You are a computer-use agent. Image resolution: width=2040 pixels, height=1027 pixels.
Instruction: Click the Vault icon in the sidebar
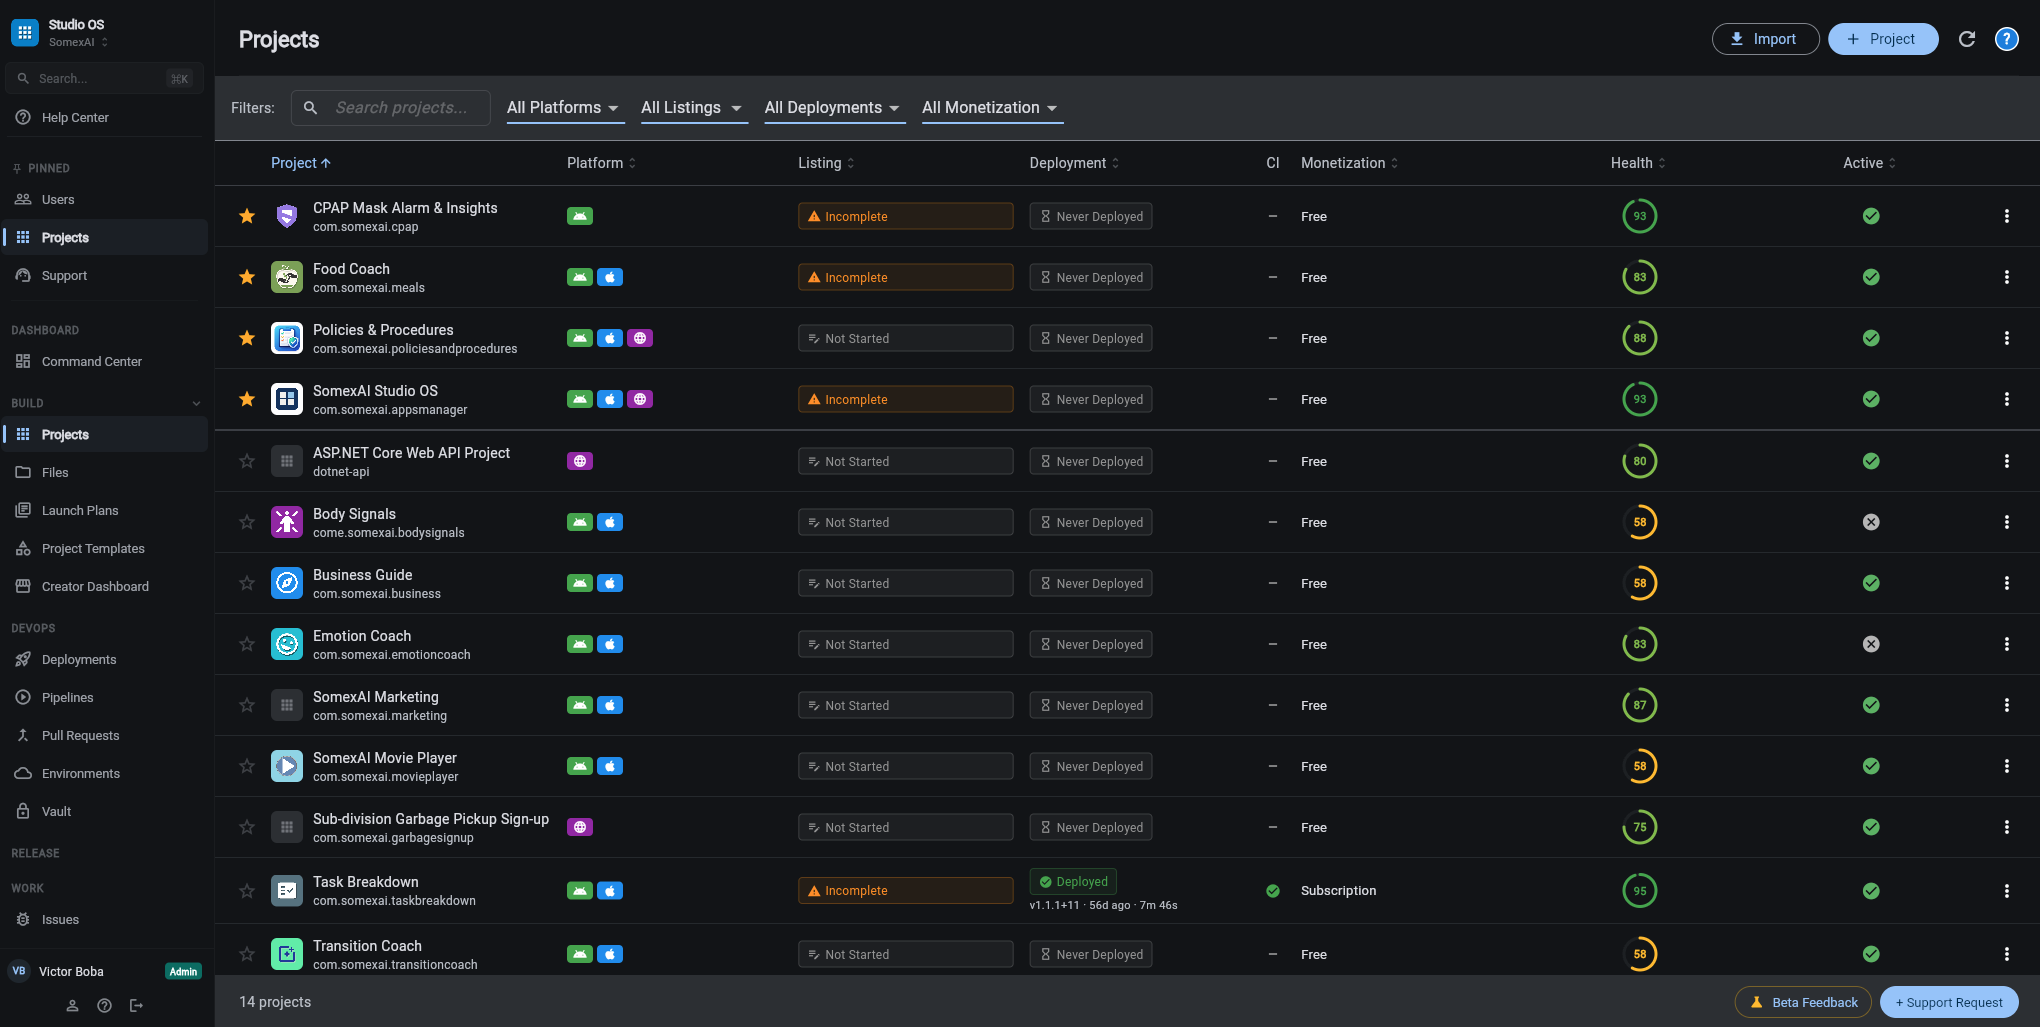(23, 811)
